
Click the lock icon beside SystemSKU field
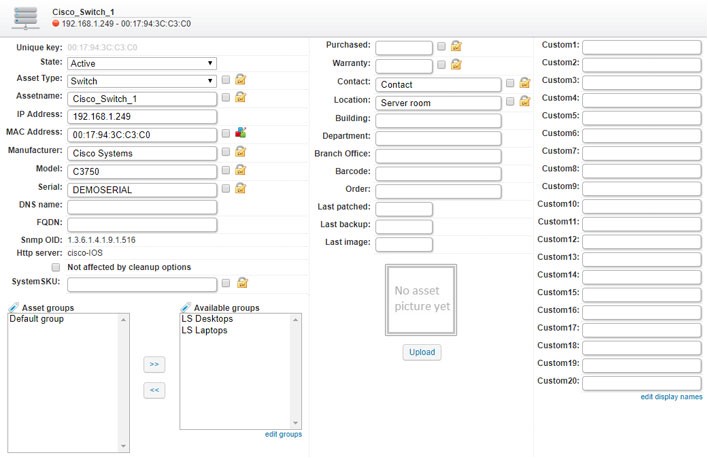242,283
